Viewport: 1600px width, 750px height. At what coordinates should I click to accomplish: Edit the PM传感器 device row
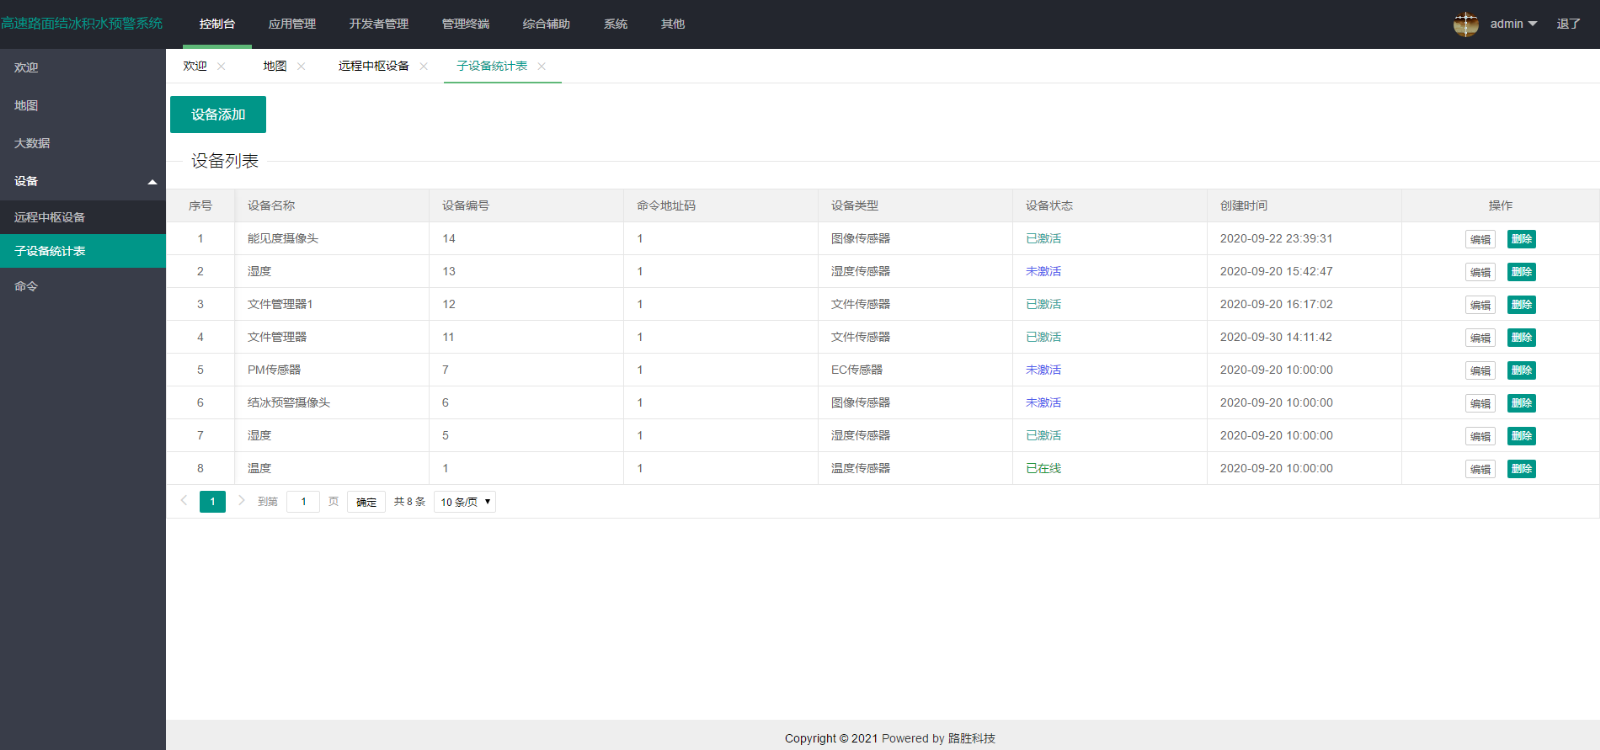pyautogui.click(x=1480, y=371)
